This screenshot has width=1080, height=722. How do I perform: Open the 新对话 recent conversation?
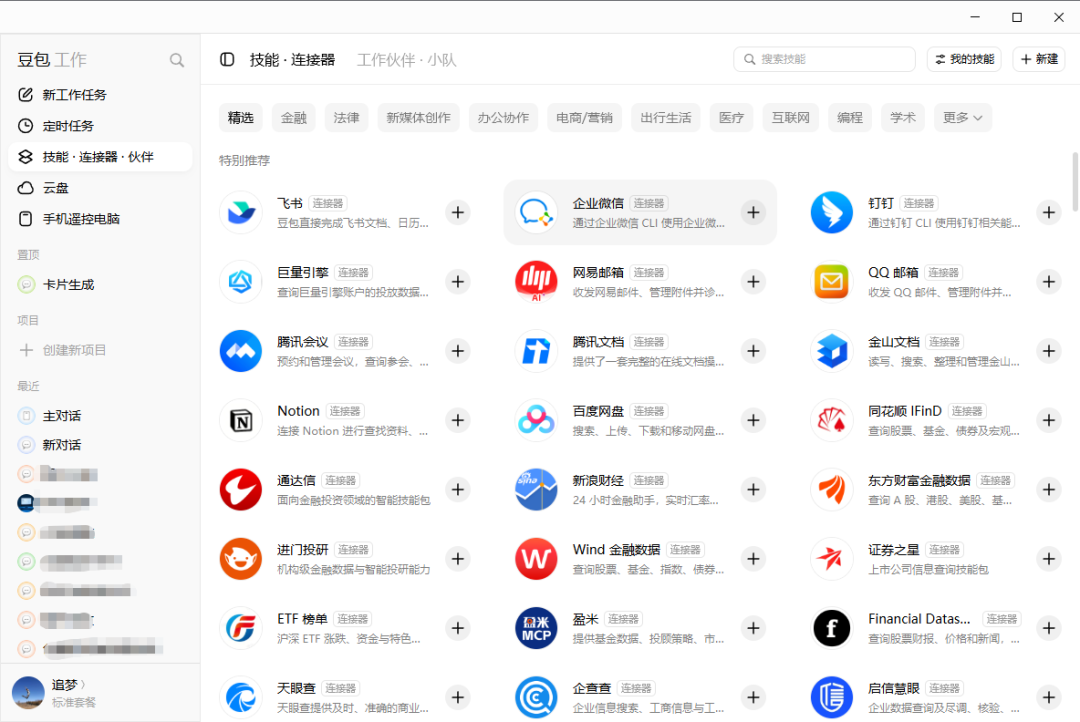(x=100, y=444)
